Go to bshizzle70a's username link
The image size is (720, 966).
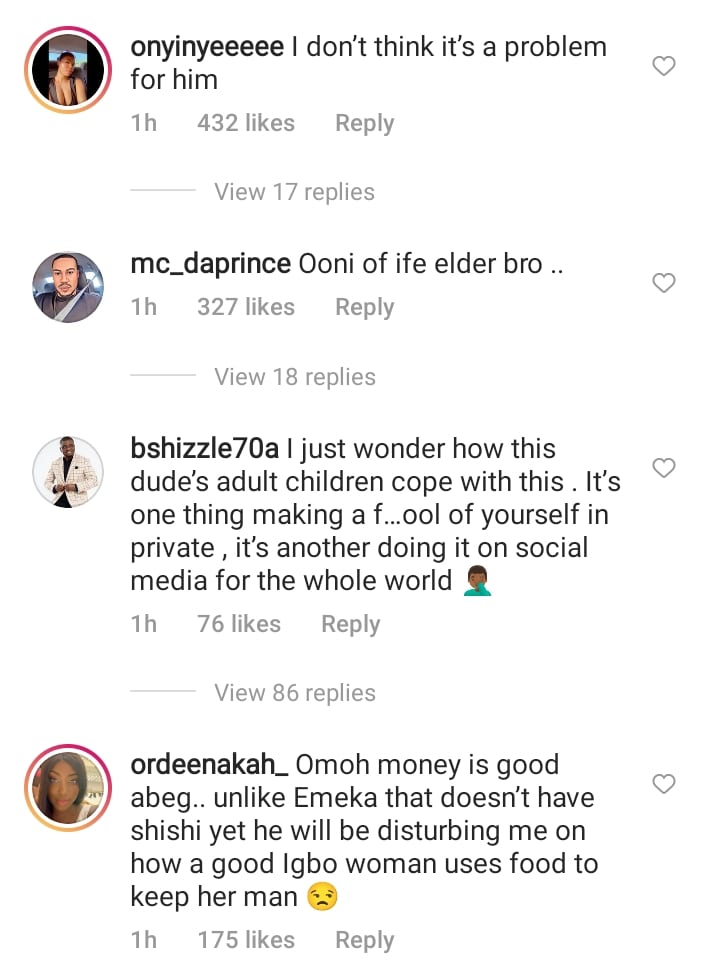point(207,449)
